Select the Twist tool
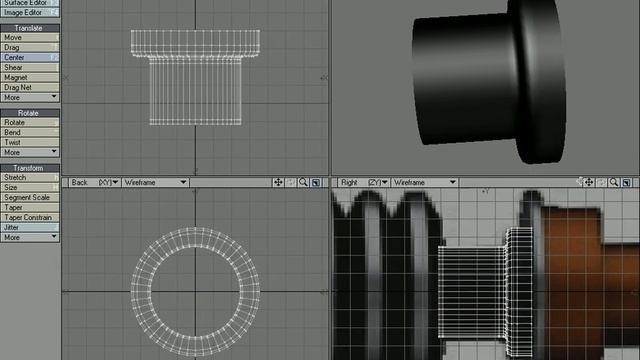The image size is (640, 360). (x=30, y=142)
